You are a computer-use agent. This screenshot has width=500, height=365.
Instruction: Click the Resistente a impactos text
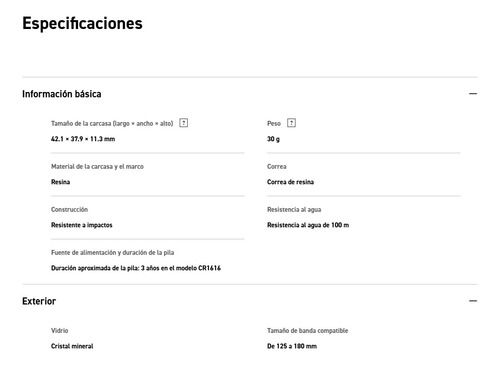[x=82, y=225]
